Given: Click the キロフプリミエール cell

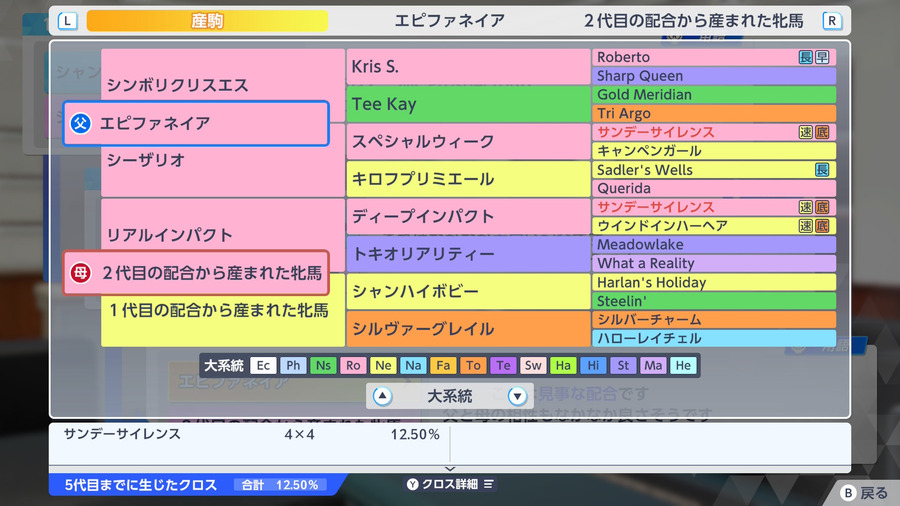Looking at the screenshot, I should [x=468, y=178].
